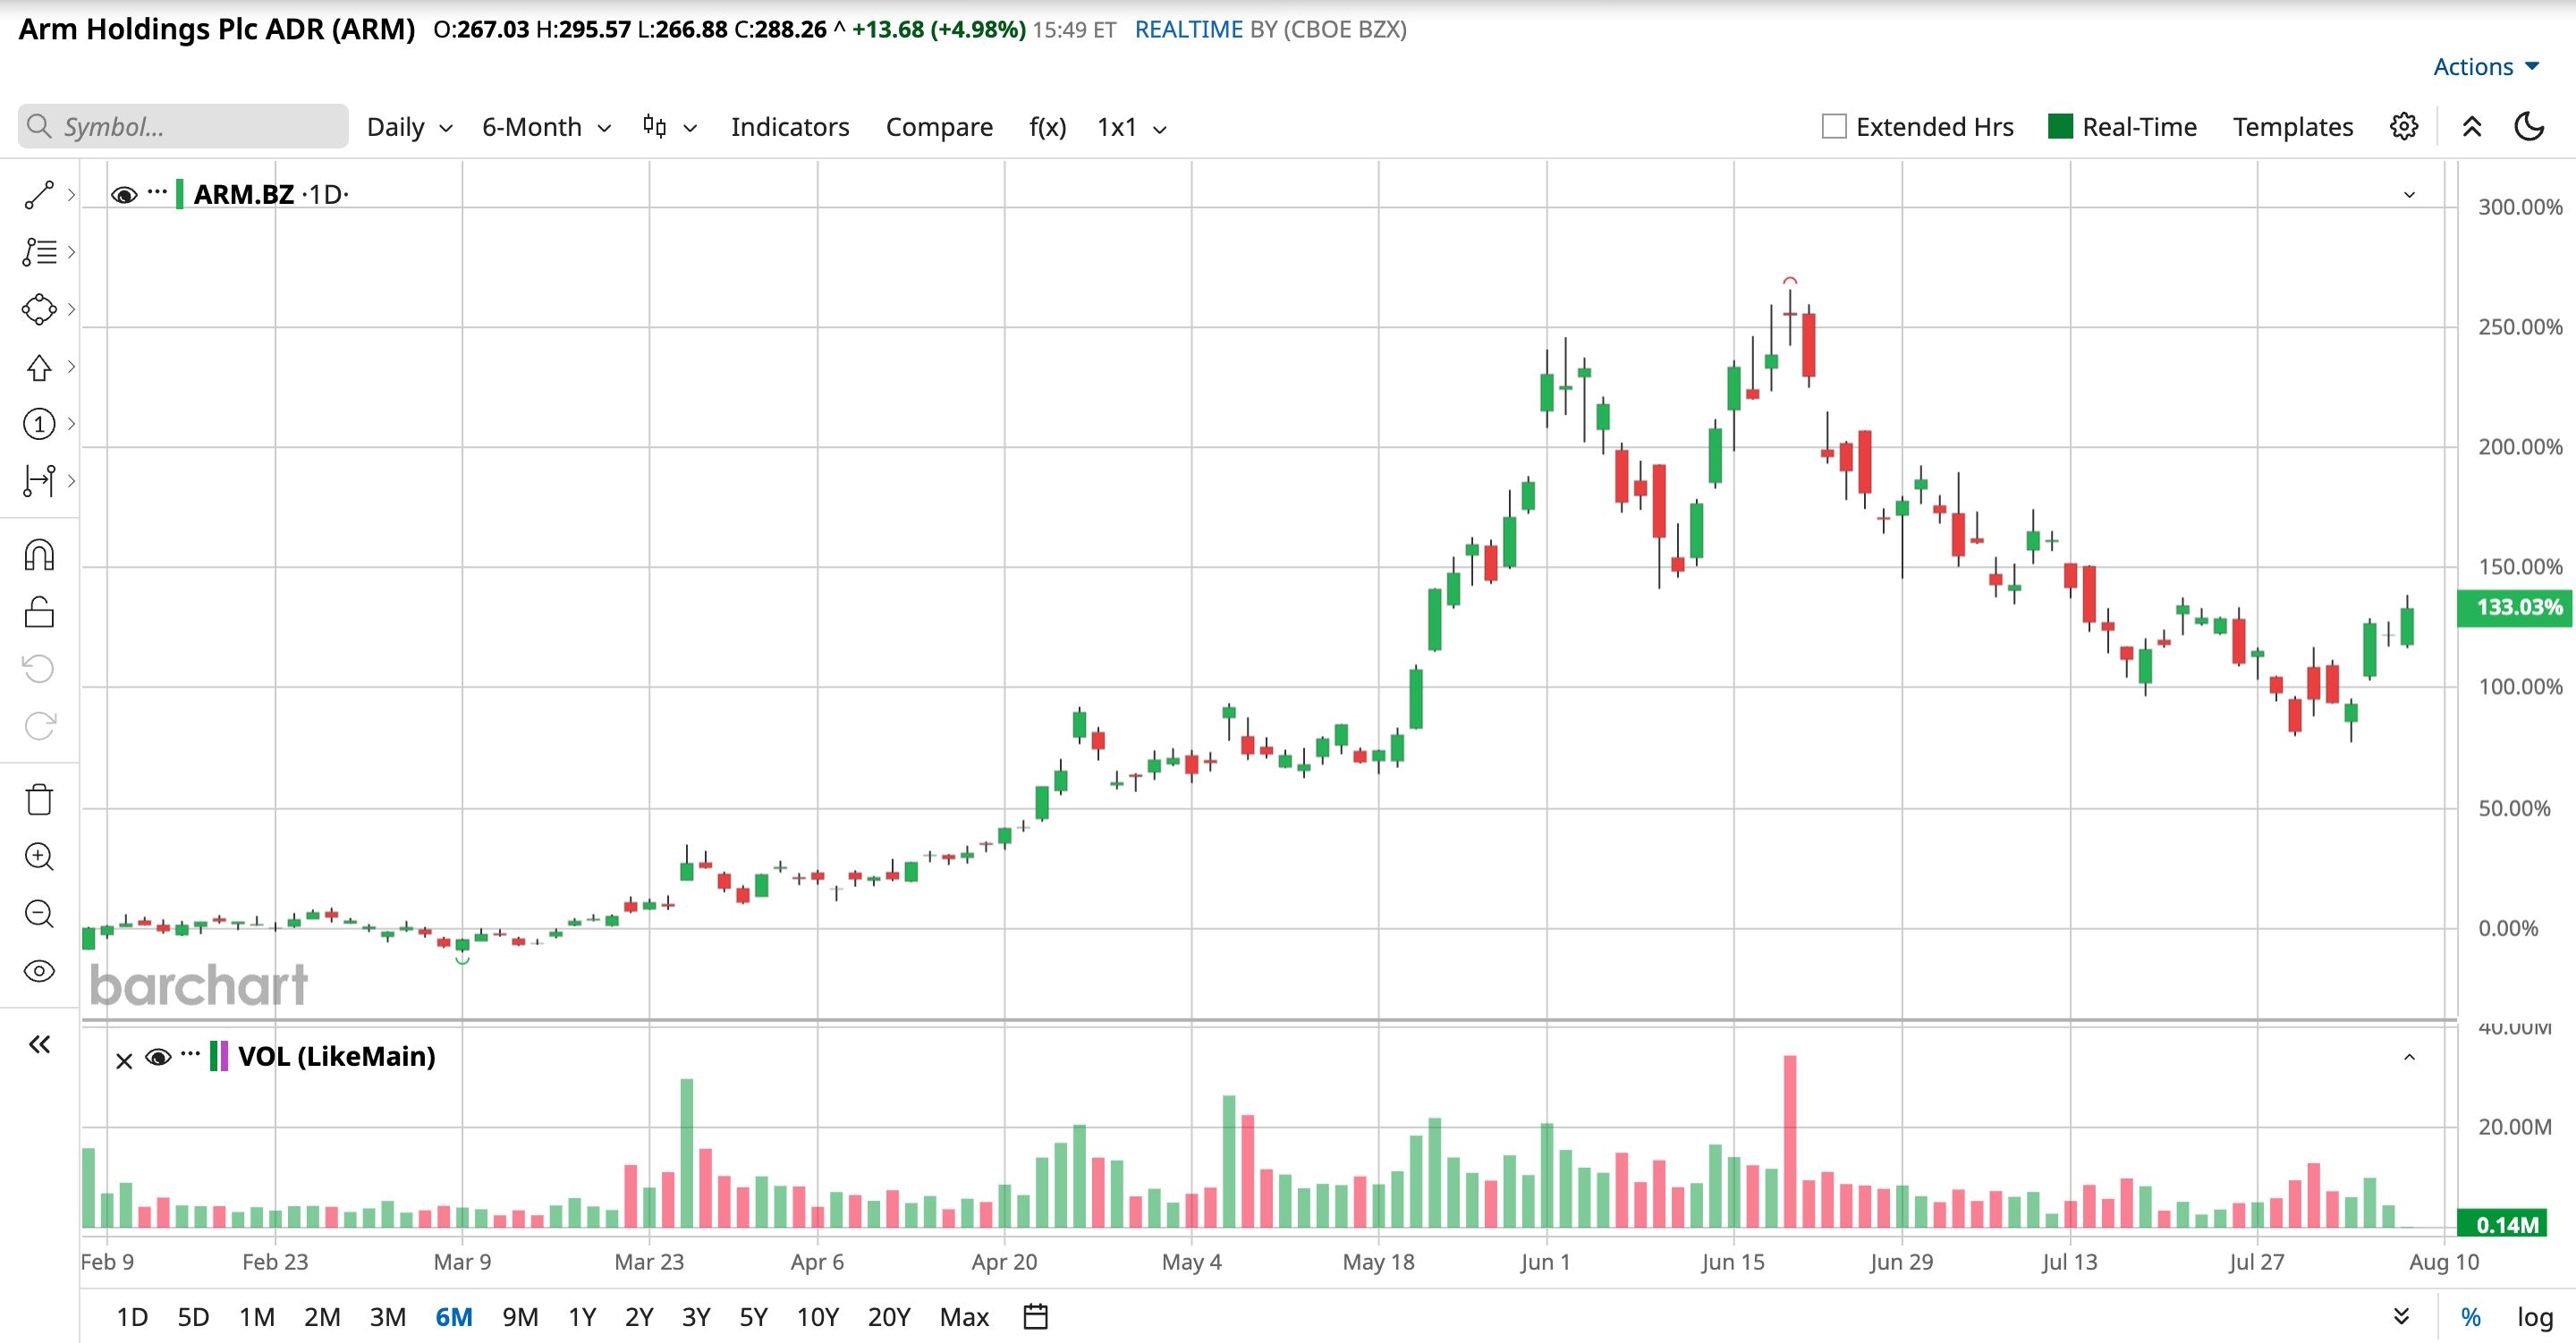Image resolution: width=2576 pixels, height=1343 pixels.
Task: Undo the last chart action
Action: 39,668
